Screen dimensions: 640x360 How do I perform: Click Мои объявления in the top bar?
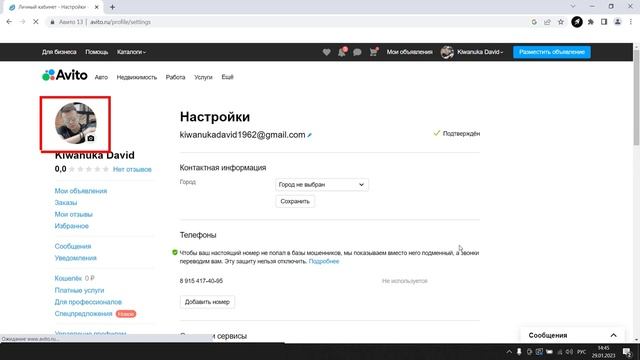pos(409,52)
